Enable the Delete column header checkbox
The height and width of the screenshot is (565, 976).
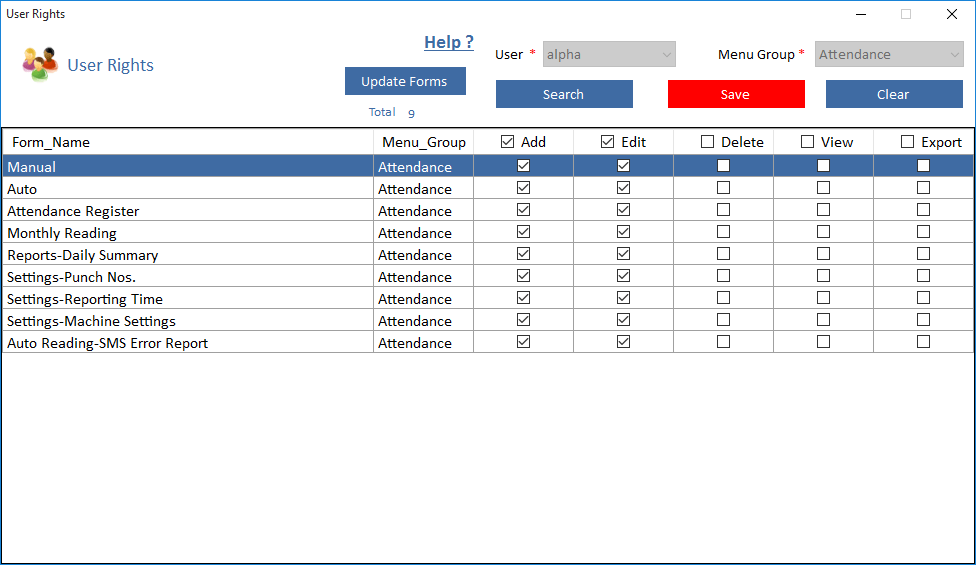coord(708,142)
